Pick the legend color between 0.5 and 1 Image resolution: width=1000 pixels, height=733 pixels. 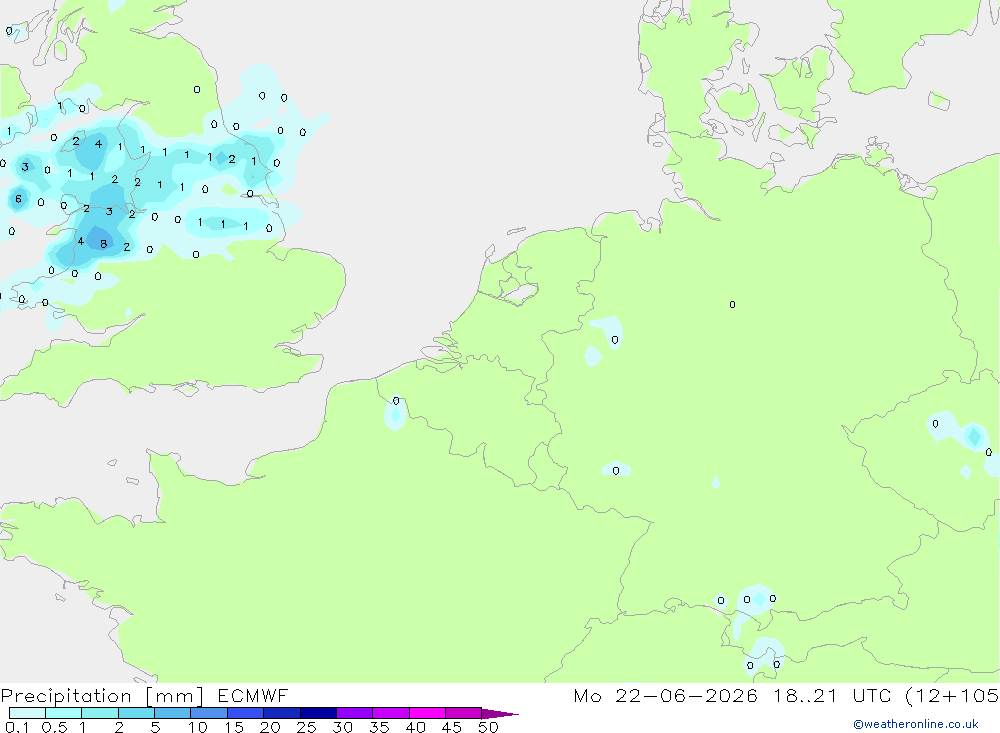click(x=64, y=713)
